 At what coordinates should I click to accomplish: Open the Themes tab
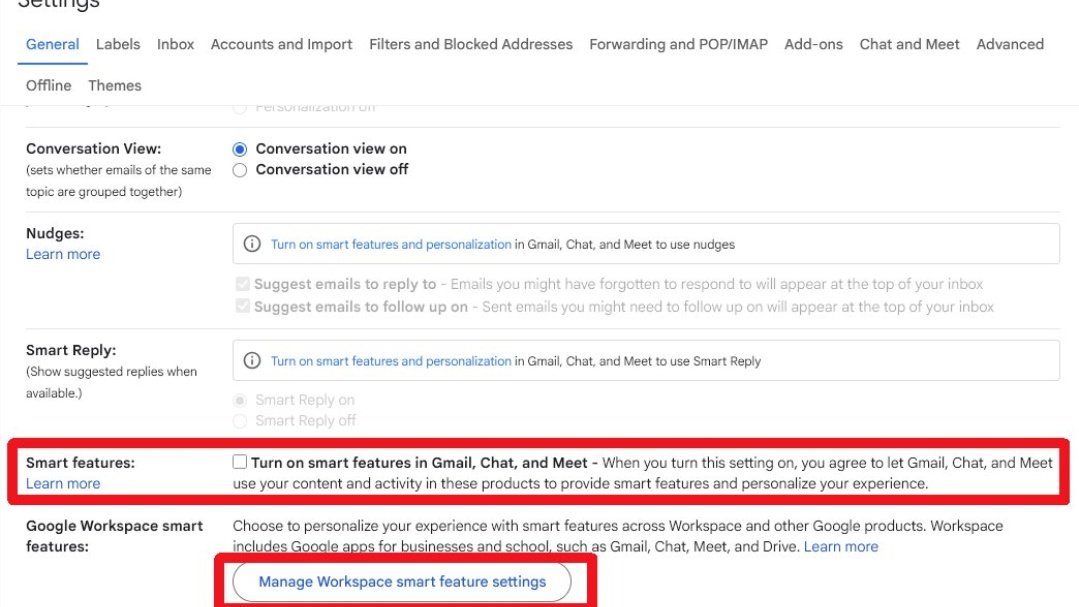[x=115, y=85]
